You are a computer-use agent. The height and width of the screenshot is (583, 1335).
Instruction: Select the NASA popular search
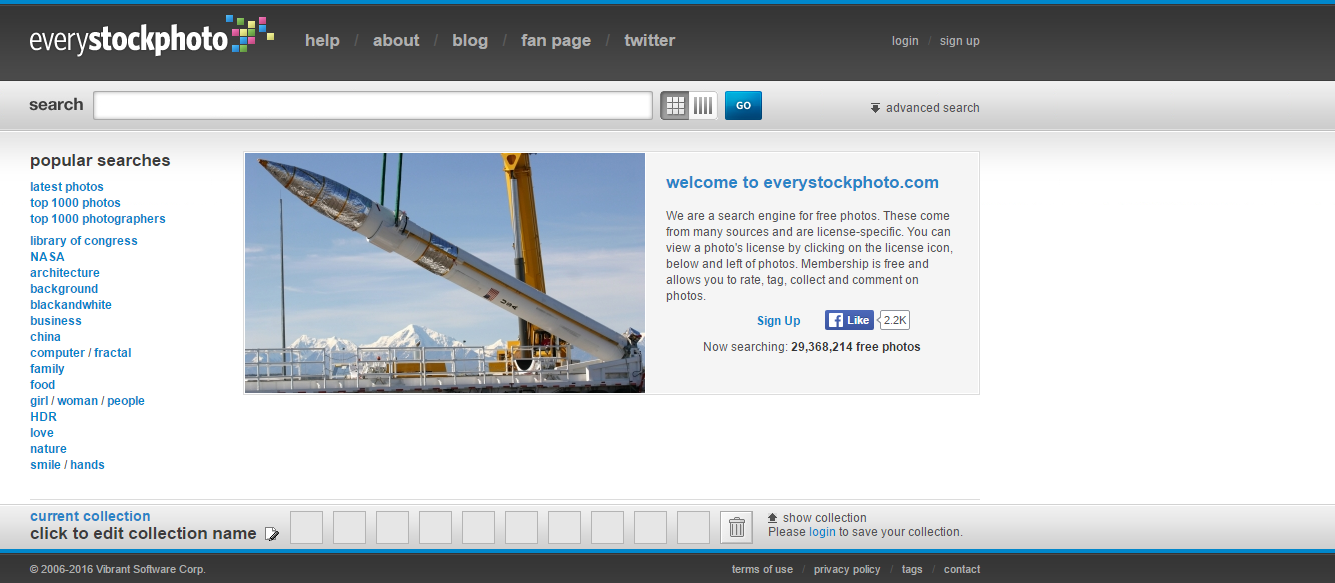point(47,257)
